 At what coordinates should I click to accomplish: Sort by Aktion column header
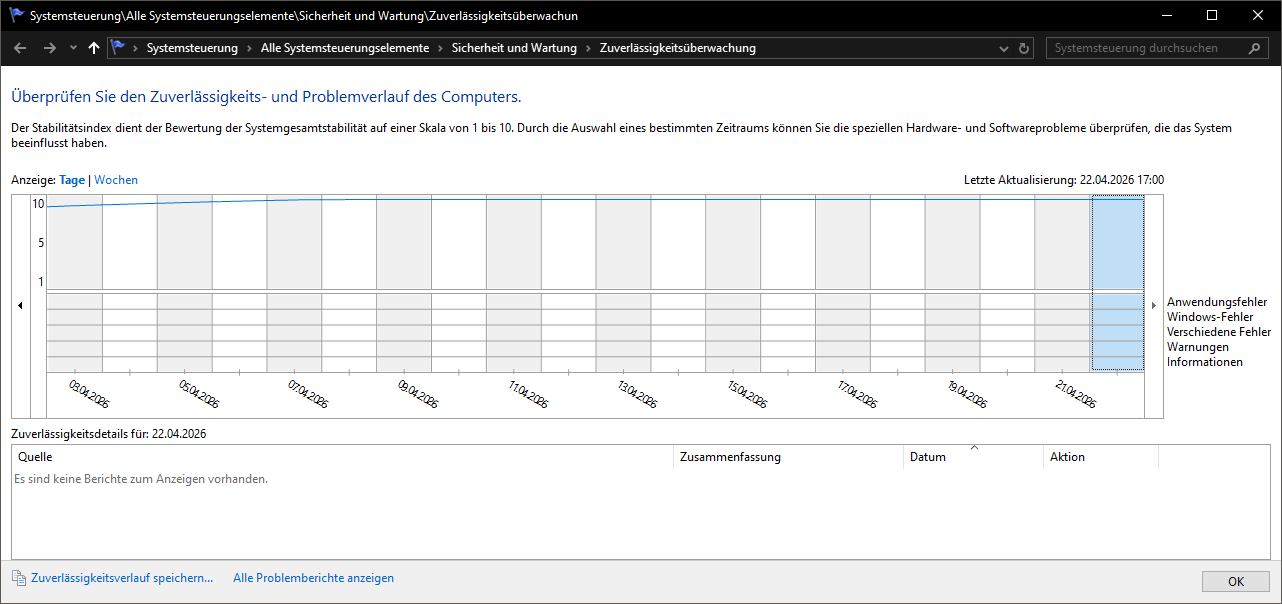(1101, 457)
